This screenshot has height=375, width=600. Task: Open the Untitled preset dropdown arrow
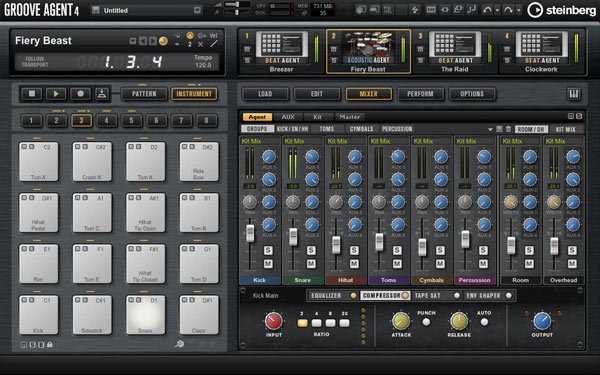197,10
